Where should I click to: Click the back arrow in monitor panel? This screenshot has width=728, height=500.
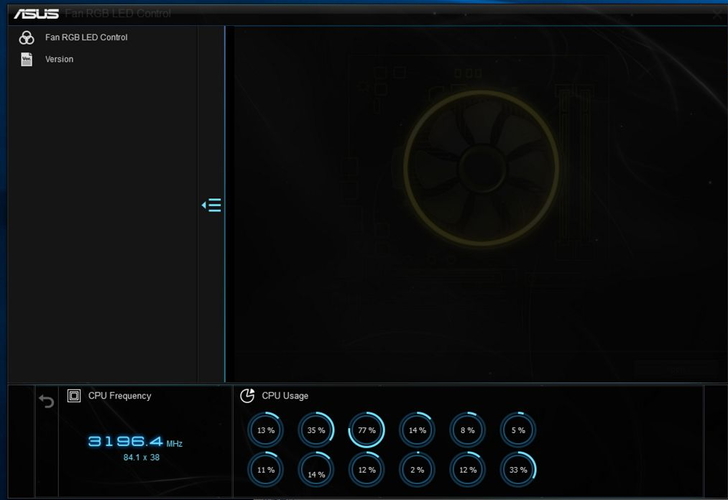(46, 401)
